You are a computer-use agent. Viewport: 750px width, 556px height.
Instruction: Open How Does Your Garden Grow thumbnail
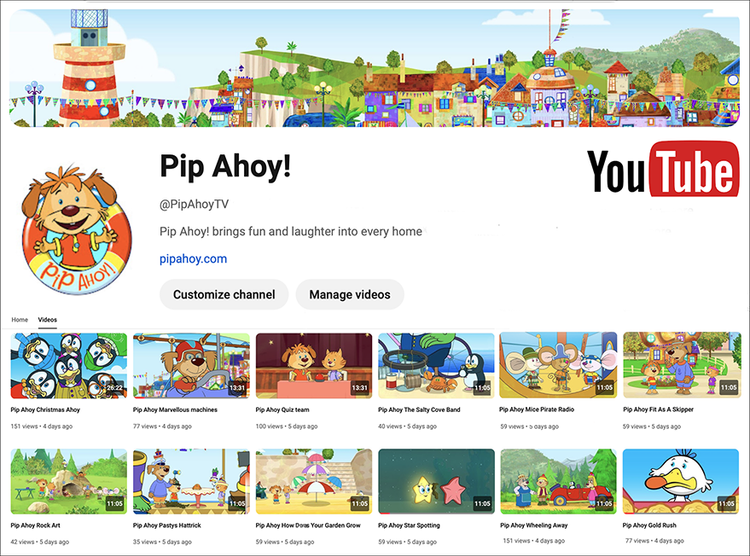point(314,481)
